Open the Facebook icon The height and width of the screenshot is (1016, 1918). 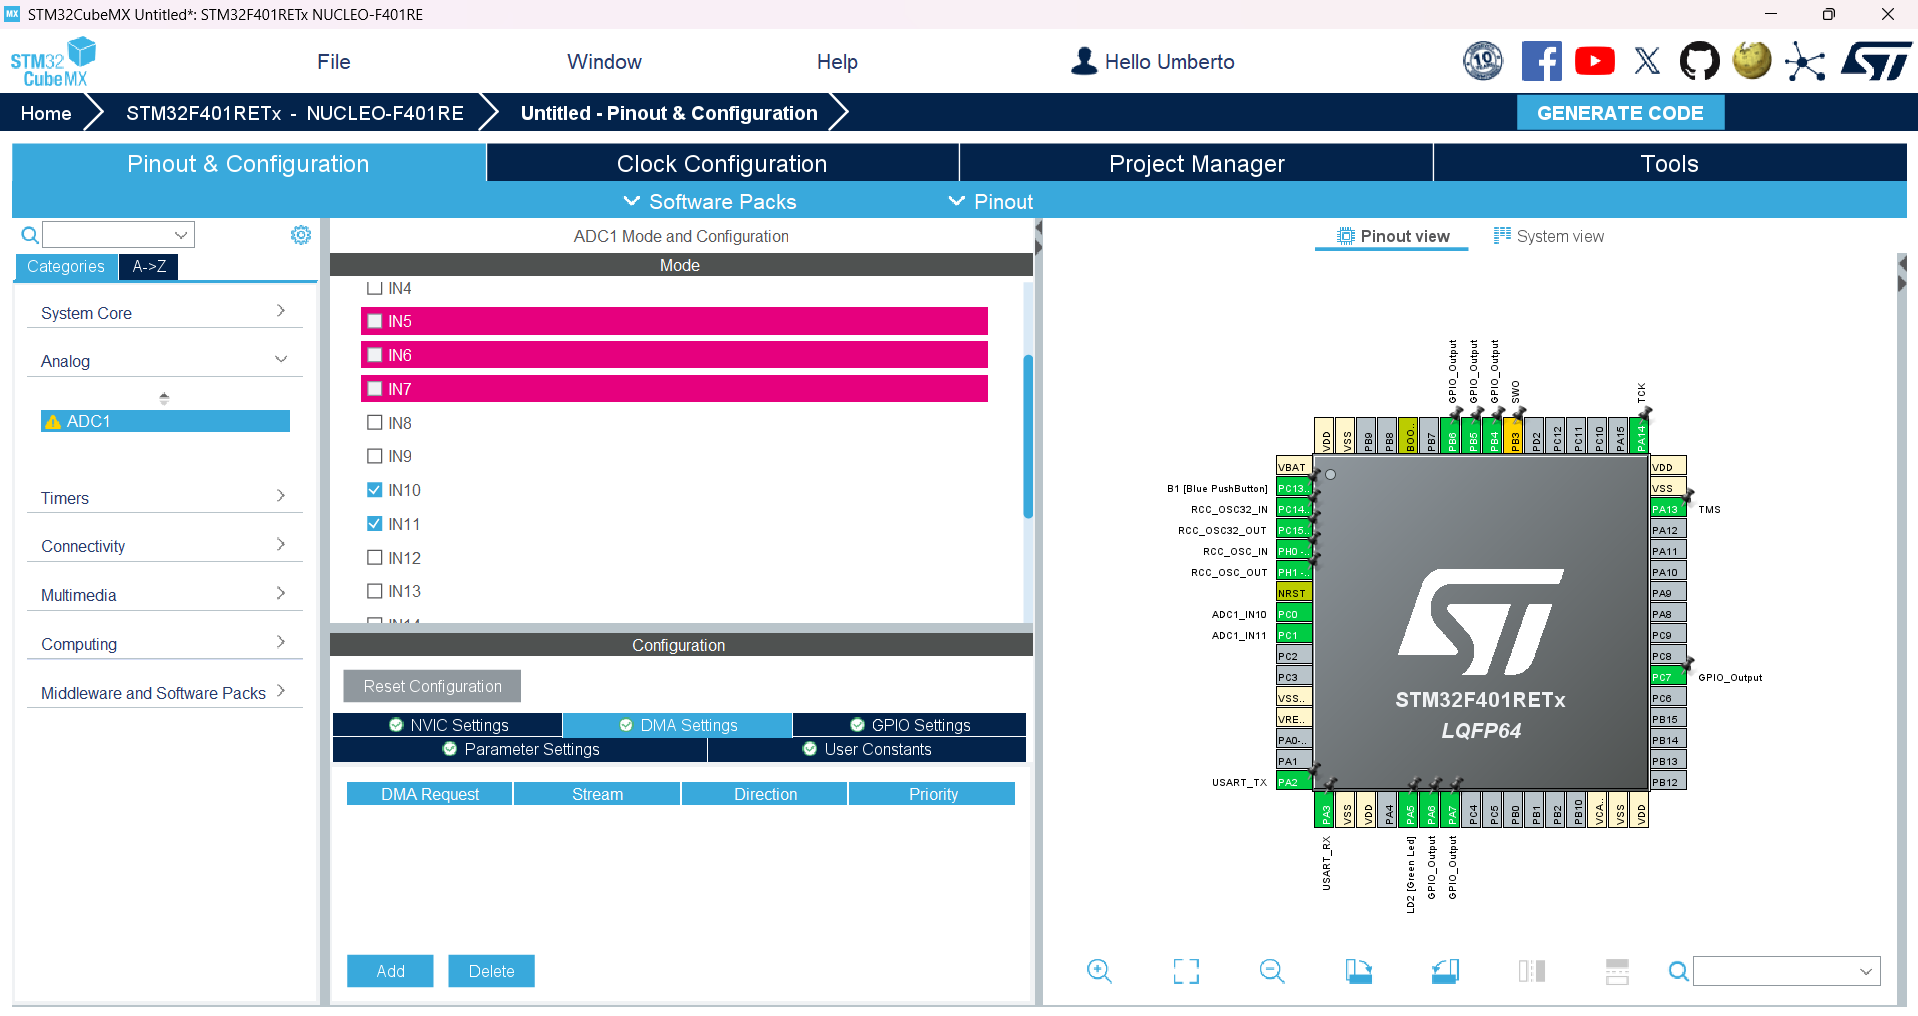click(1541, 61)
